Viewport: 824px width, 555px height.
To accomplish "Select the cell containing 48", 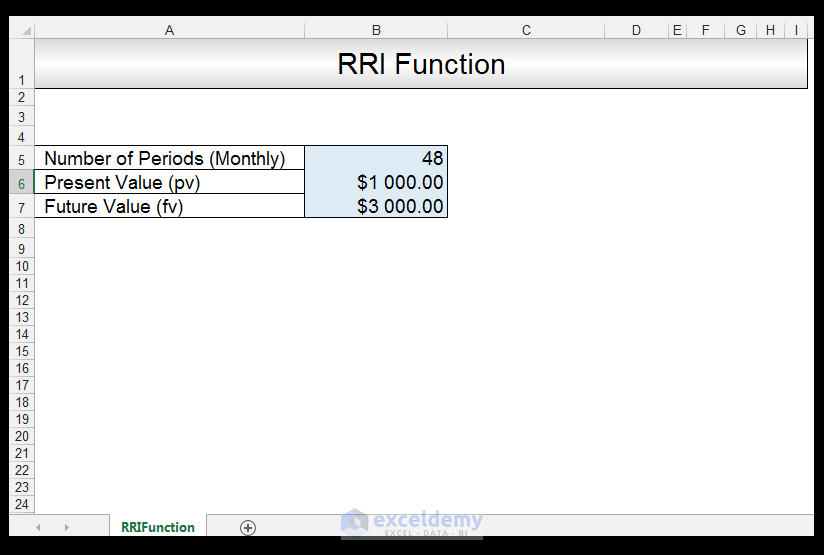I will pyautogui.click(x=376, y=158).
